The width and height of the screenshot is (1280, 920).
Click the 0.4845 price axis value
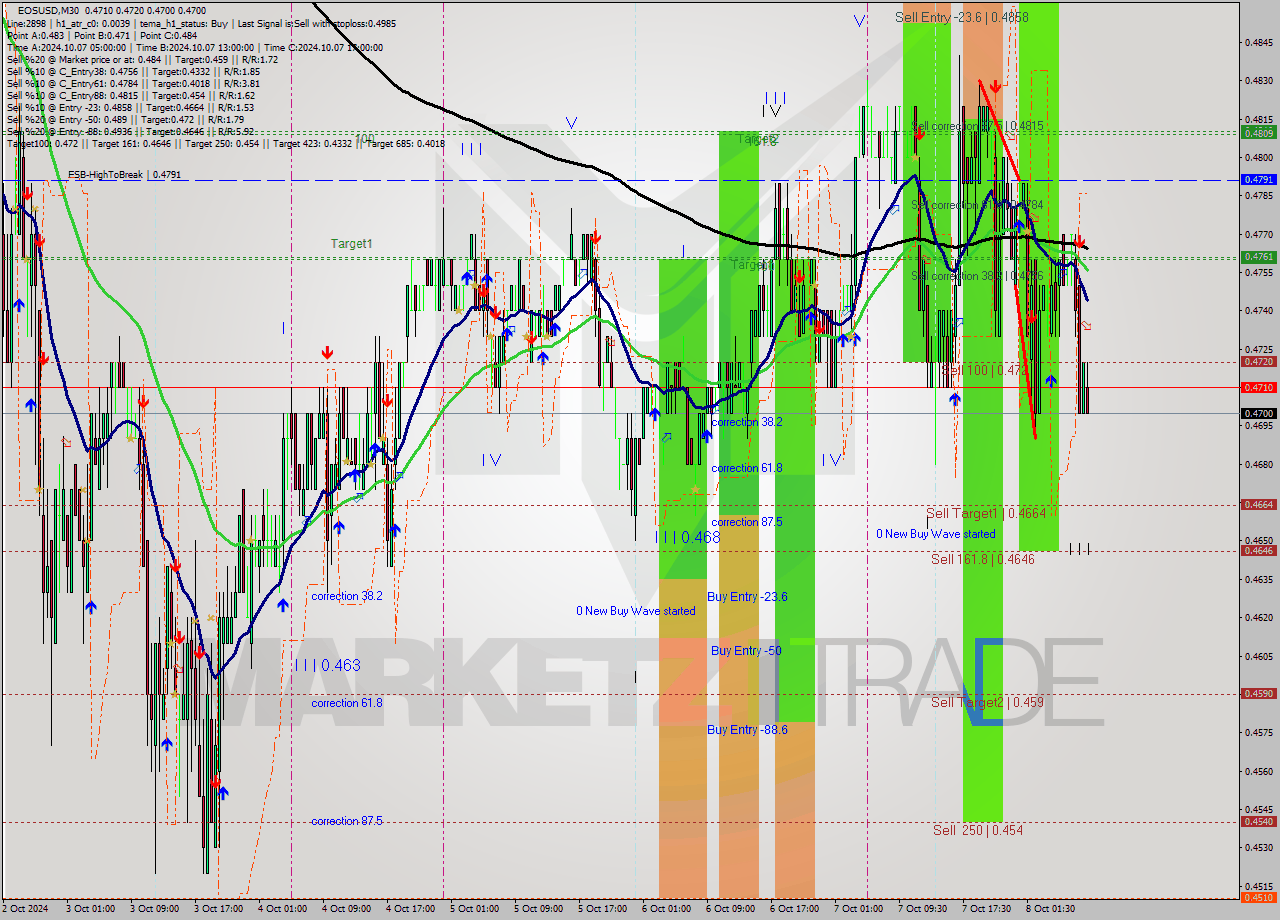[x=1258, y=42]
